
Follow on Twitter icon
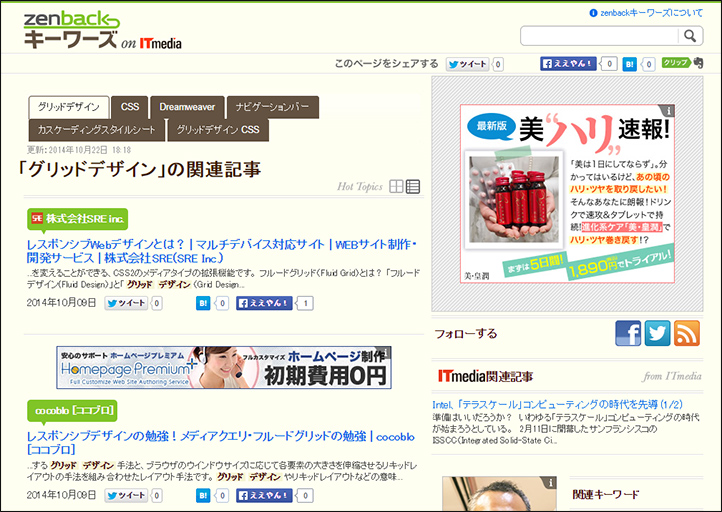(x=657, y=333)
